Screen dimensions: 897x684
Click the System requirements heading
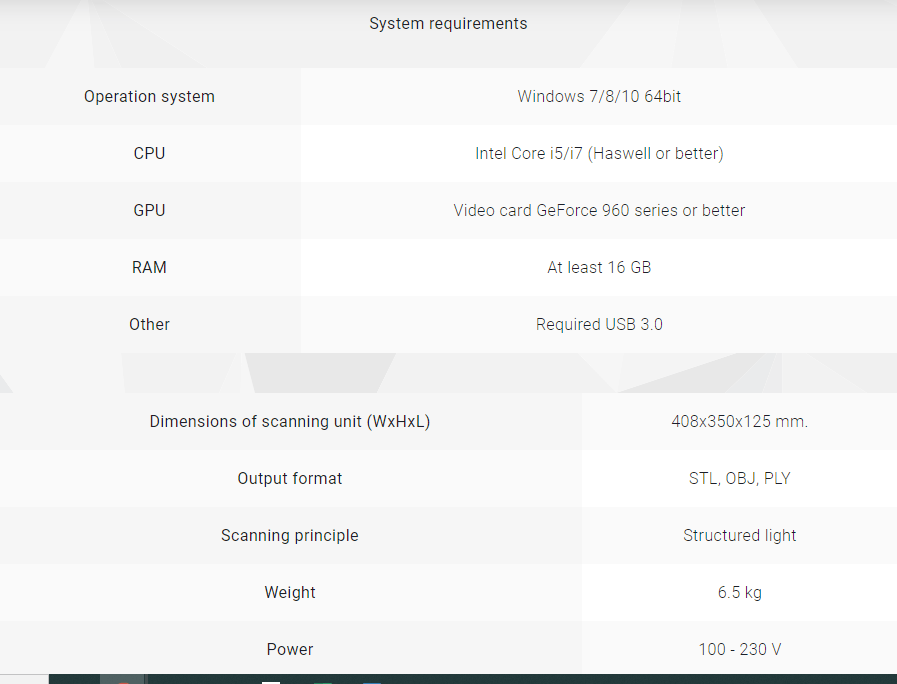pos(448,23)
